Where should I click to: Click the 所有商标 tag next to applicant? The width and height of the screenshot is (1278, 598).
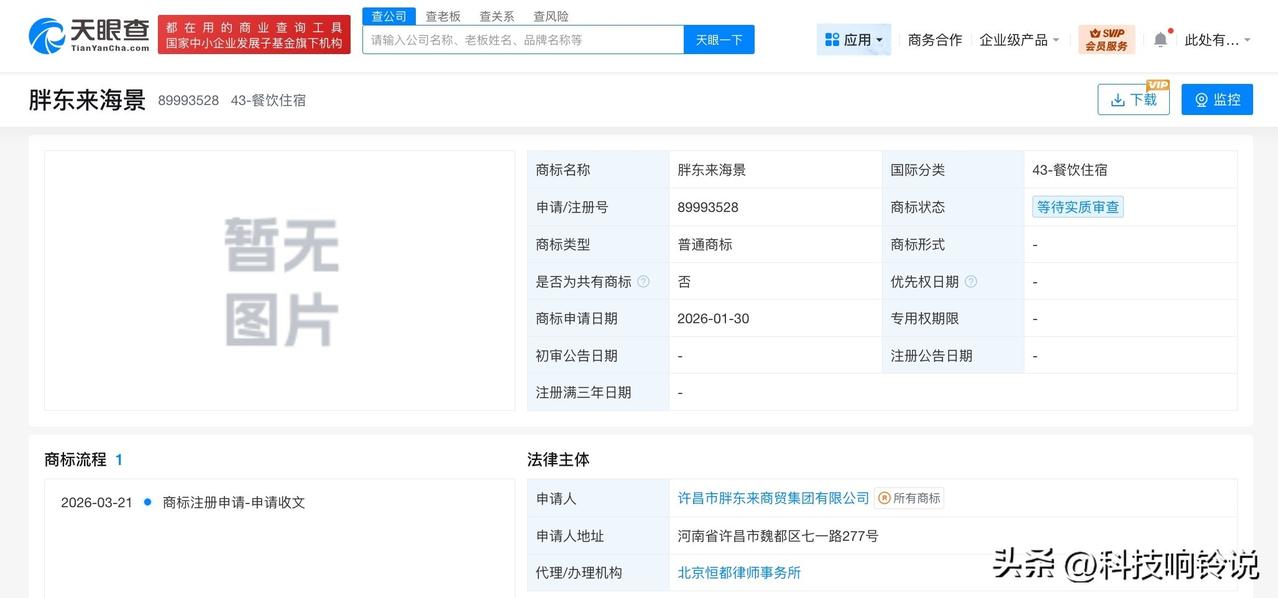click(x=909, y=497)
